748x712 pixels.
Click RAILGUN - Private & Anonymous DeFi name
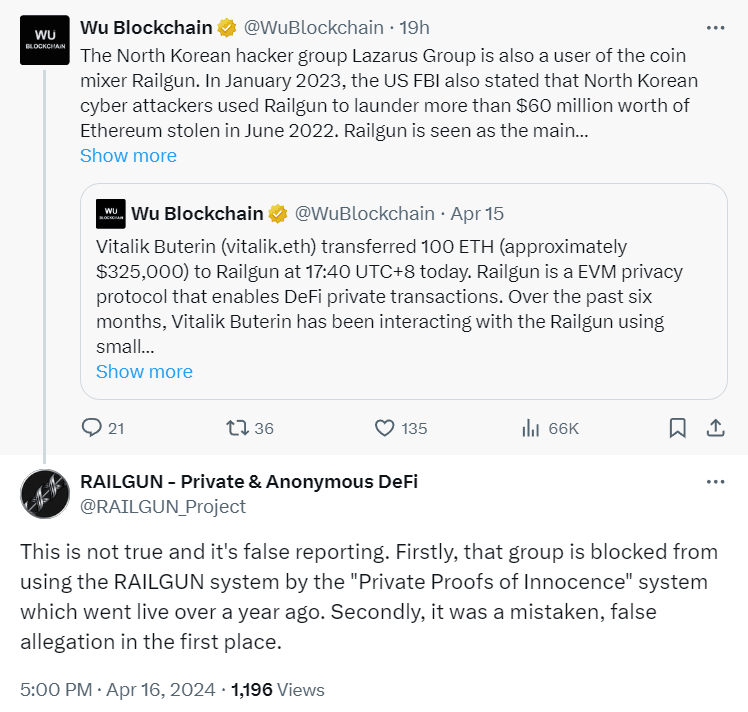(x=249, y=481)
